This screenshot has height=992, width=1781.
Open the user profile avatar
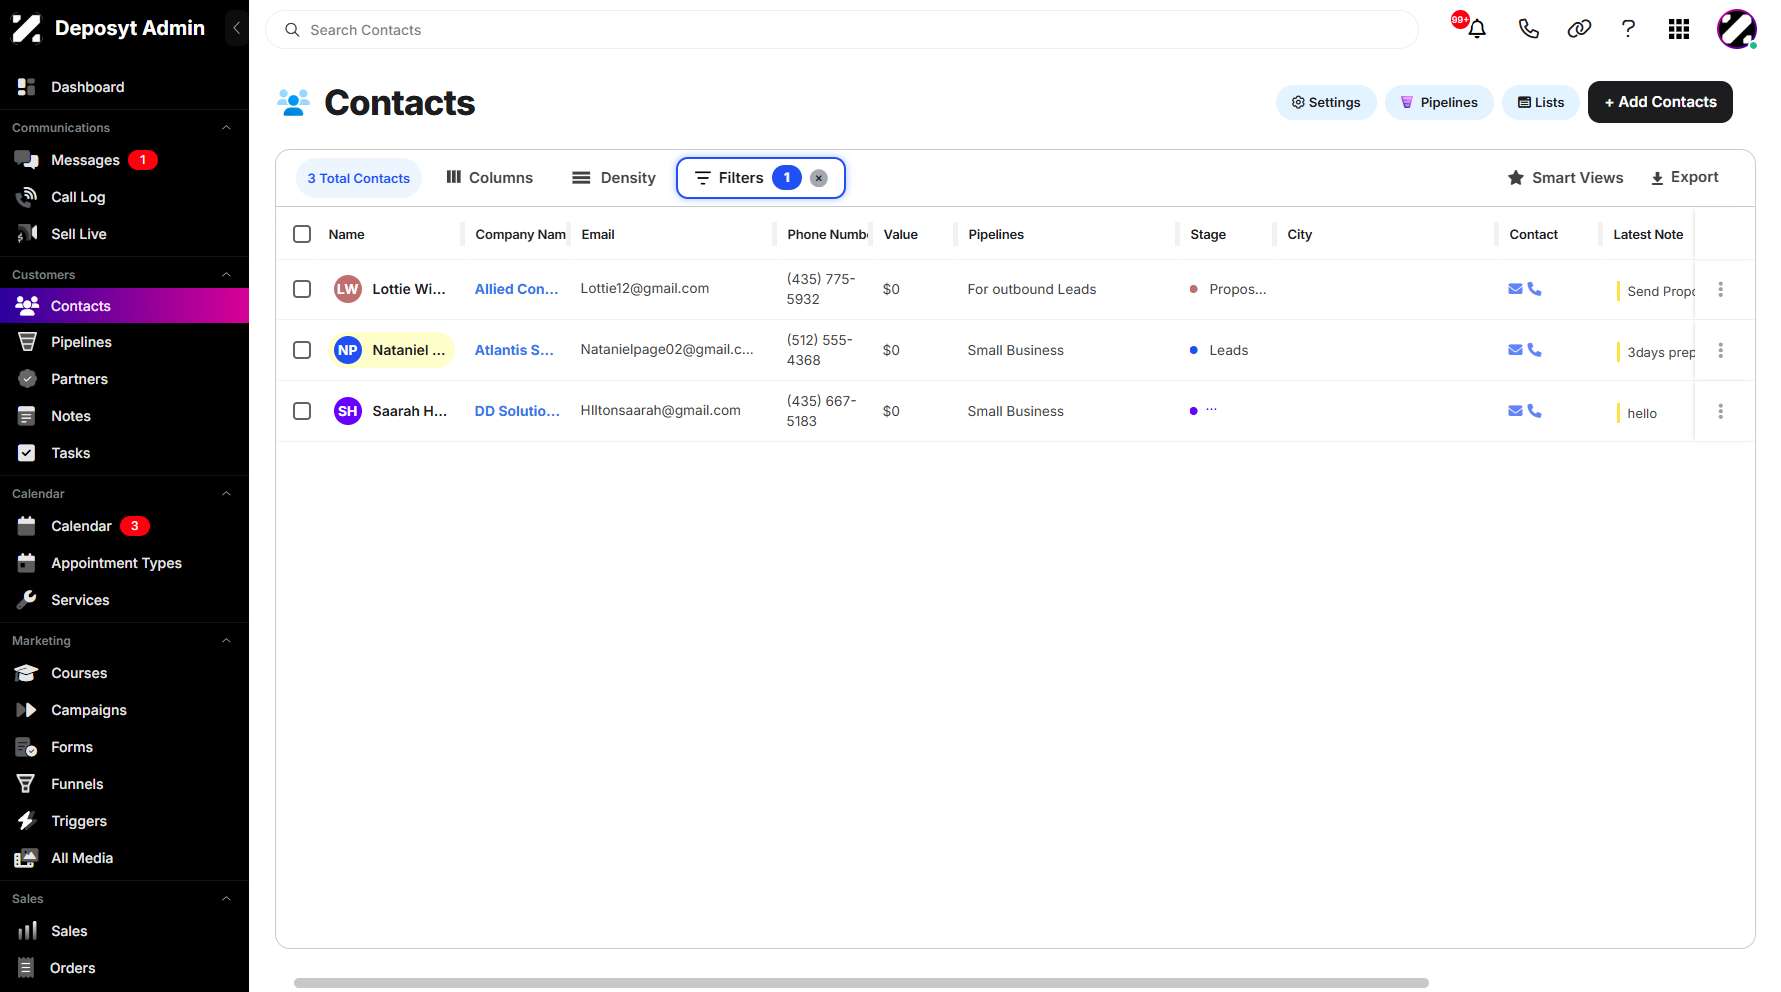1737,29
